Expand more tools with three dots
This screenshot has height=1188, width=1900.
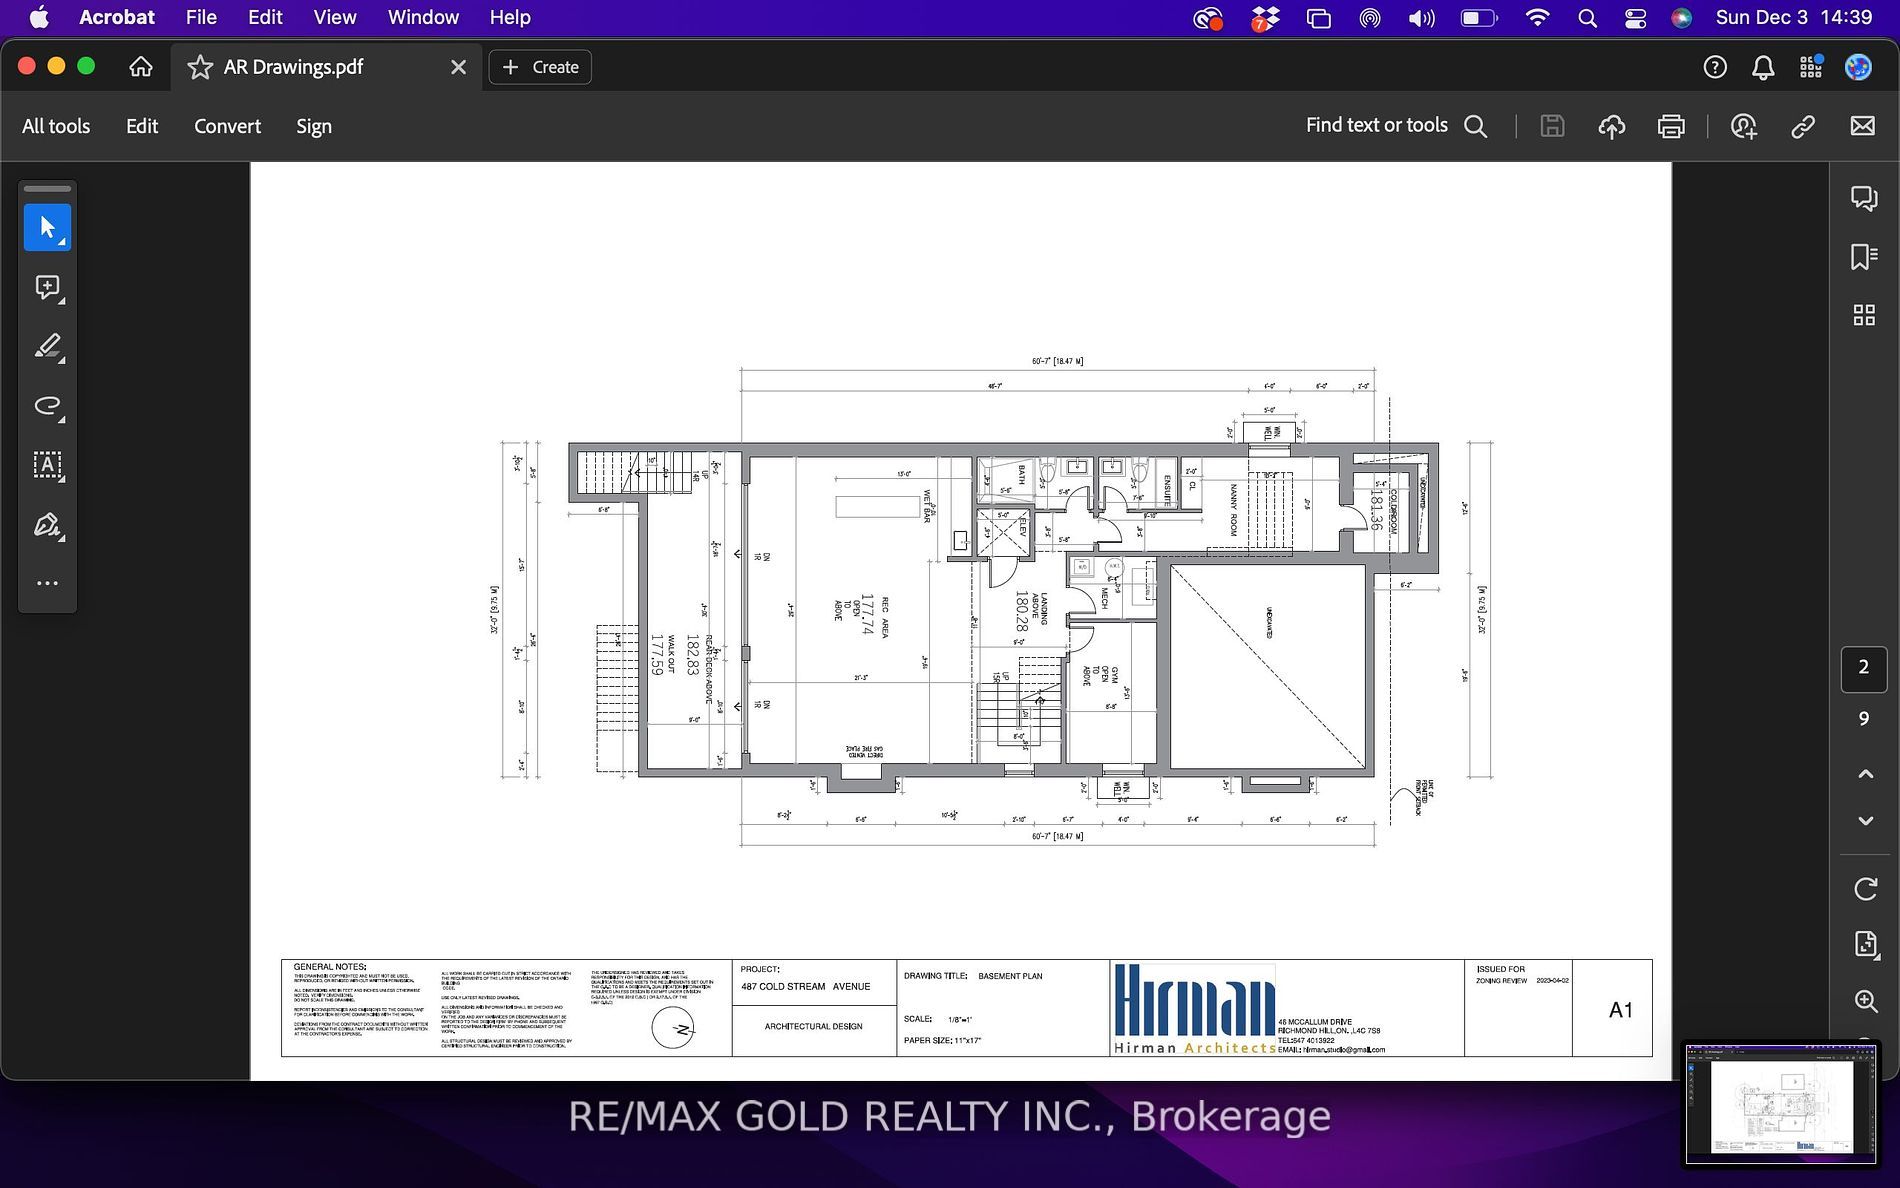click(47, 583)
